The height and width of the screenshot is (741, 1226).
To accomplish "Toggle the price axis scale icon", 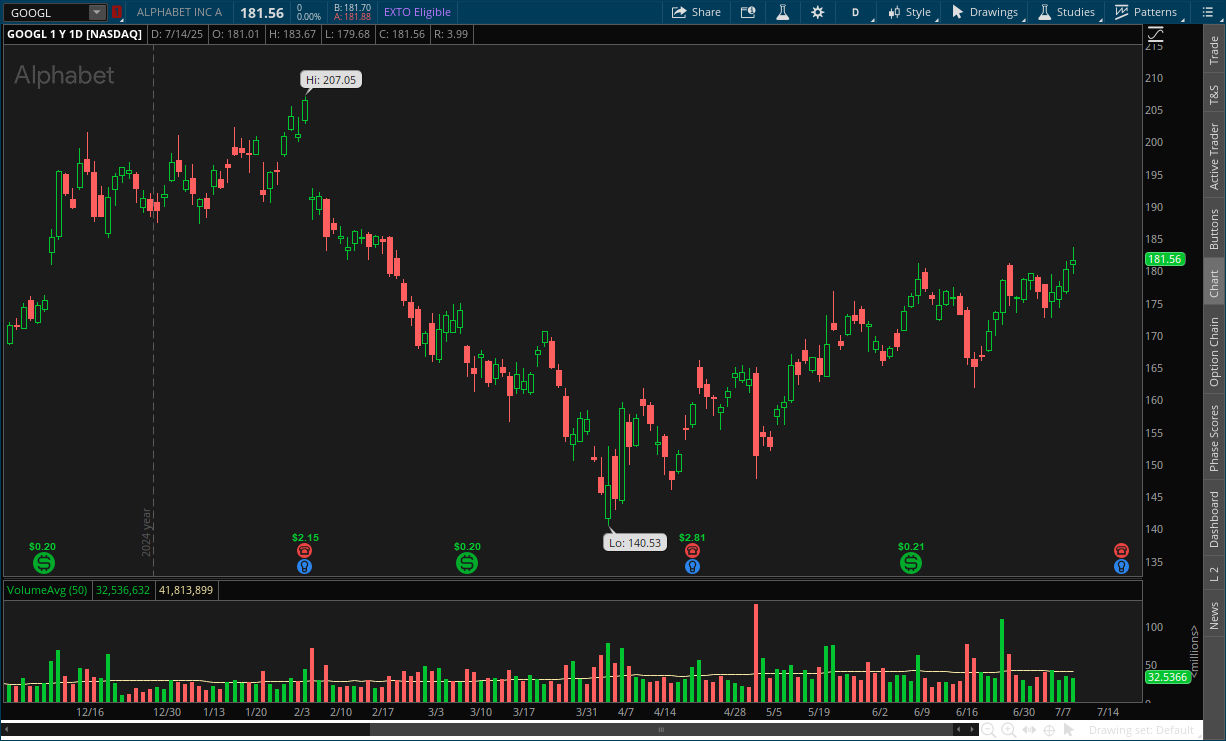I will click(1155, 33).
